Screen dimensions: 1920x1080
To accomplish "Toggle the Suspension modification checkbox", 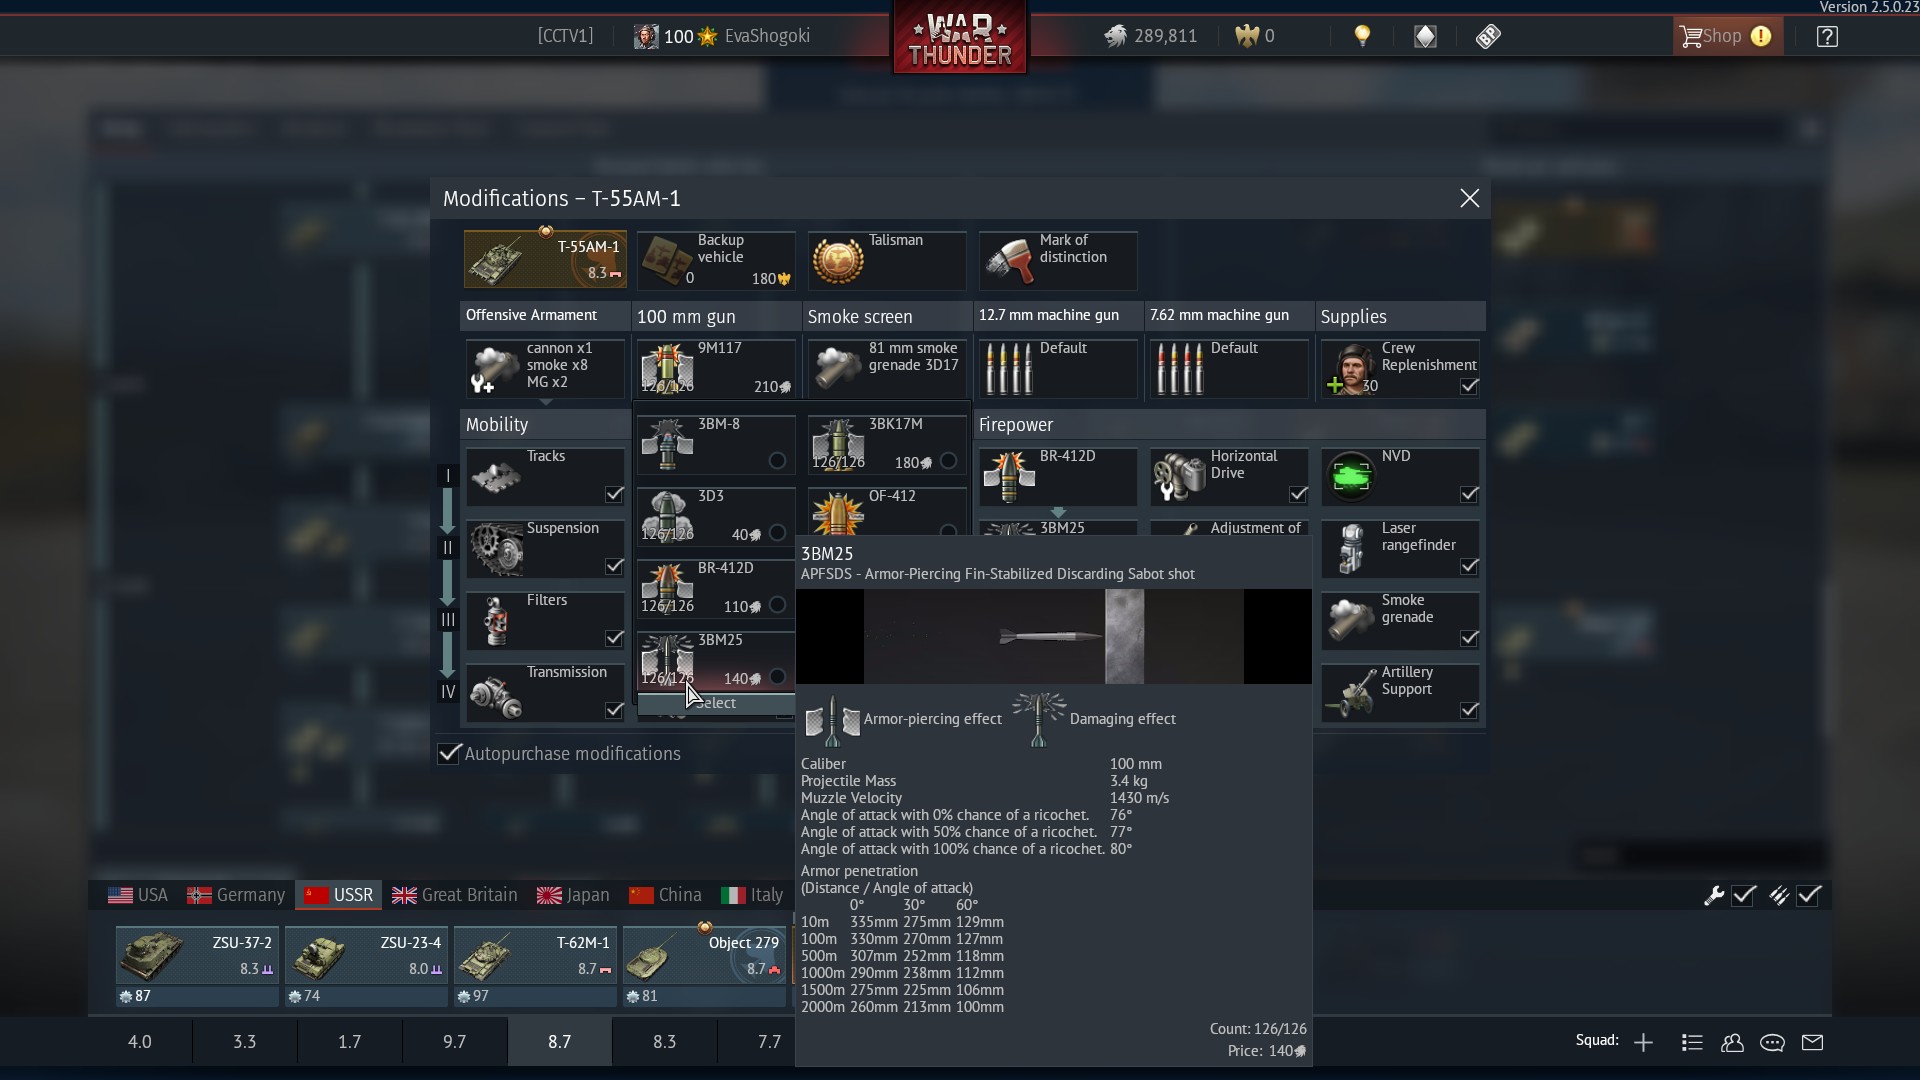I will [614, 566].
